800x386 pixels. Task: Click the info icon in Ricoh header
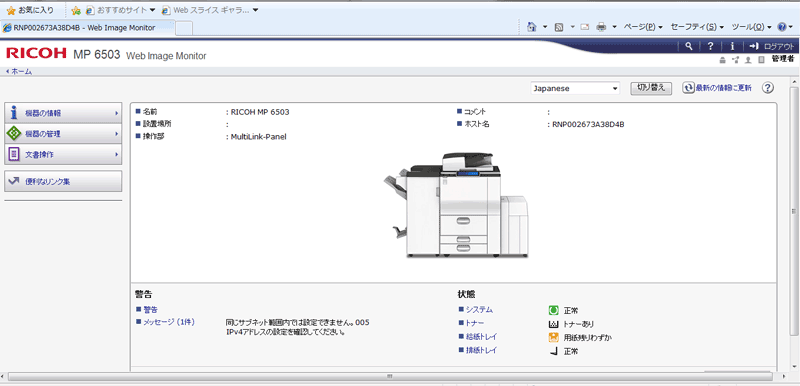point(732,46)
